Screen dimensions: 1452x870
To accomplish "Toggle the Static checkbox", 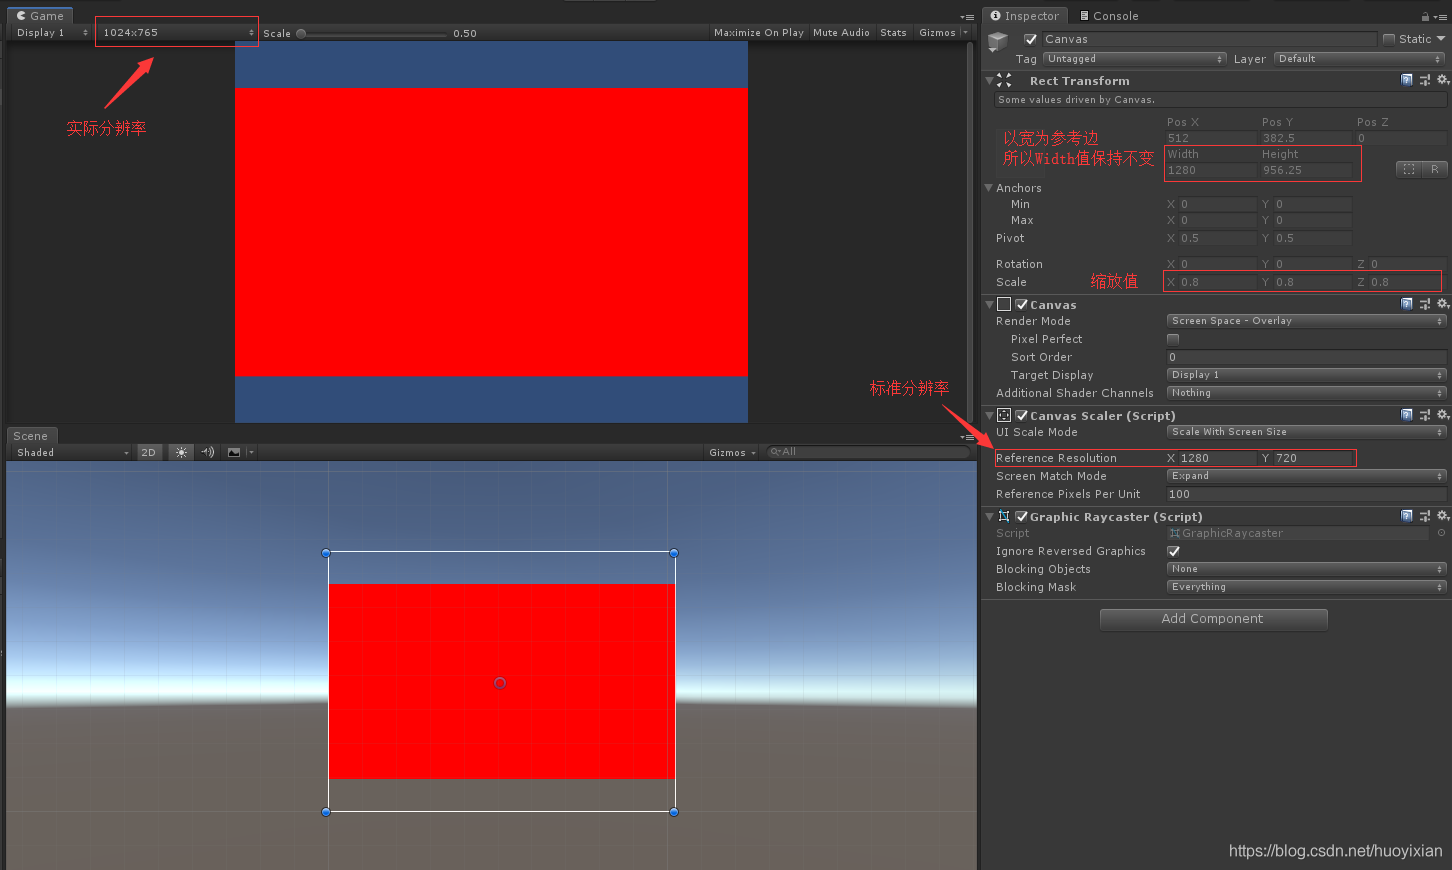I will [x=1389, y=39].
